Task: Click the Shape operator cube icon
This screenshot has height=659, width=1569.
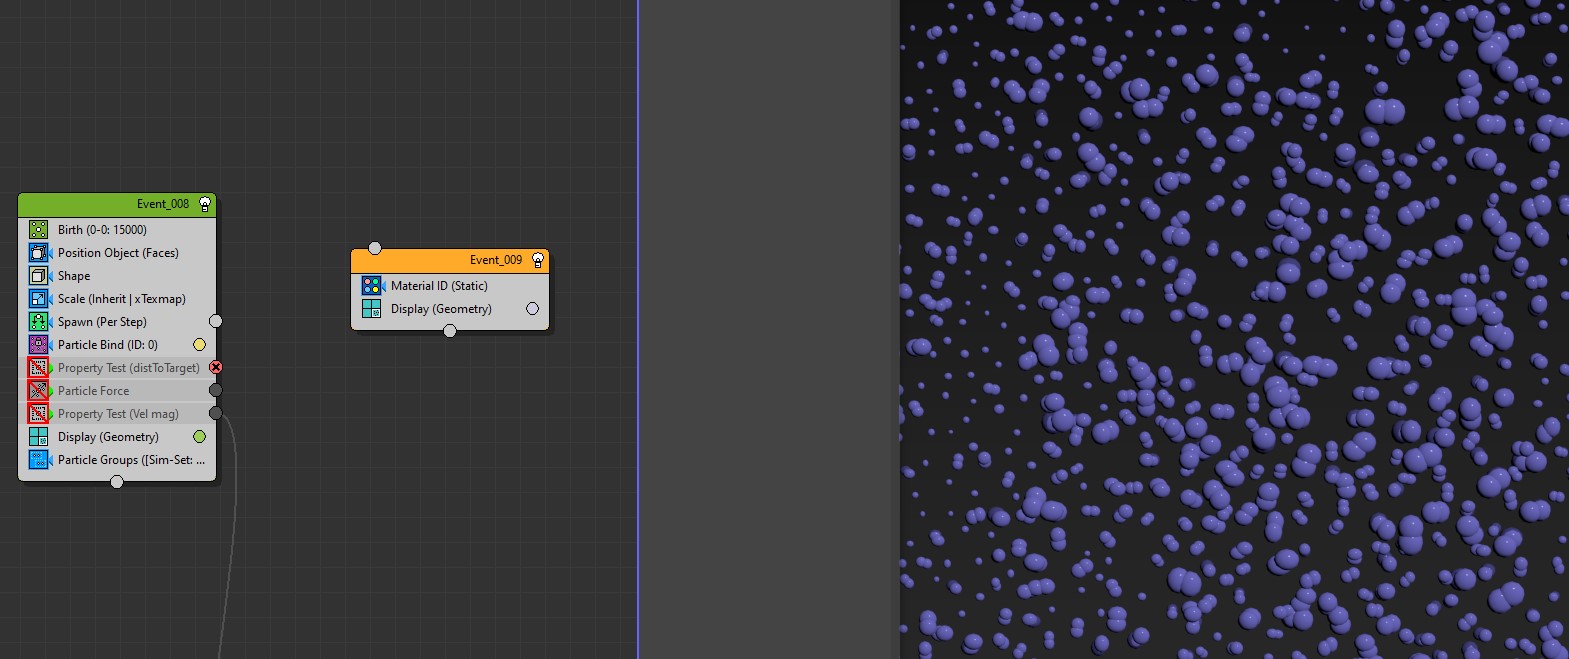Action: [38, 276]
